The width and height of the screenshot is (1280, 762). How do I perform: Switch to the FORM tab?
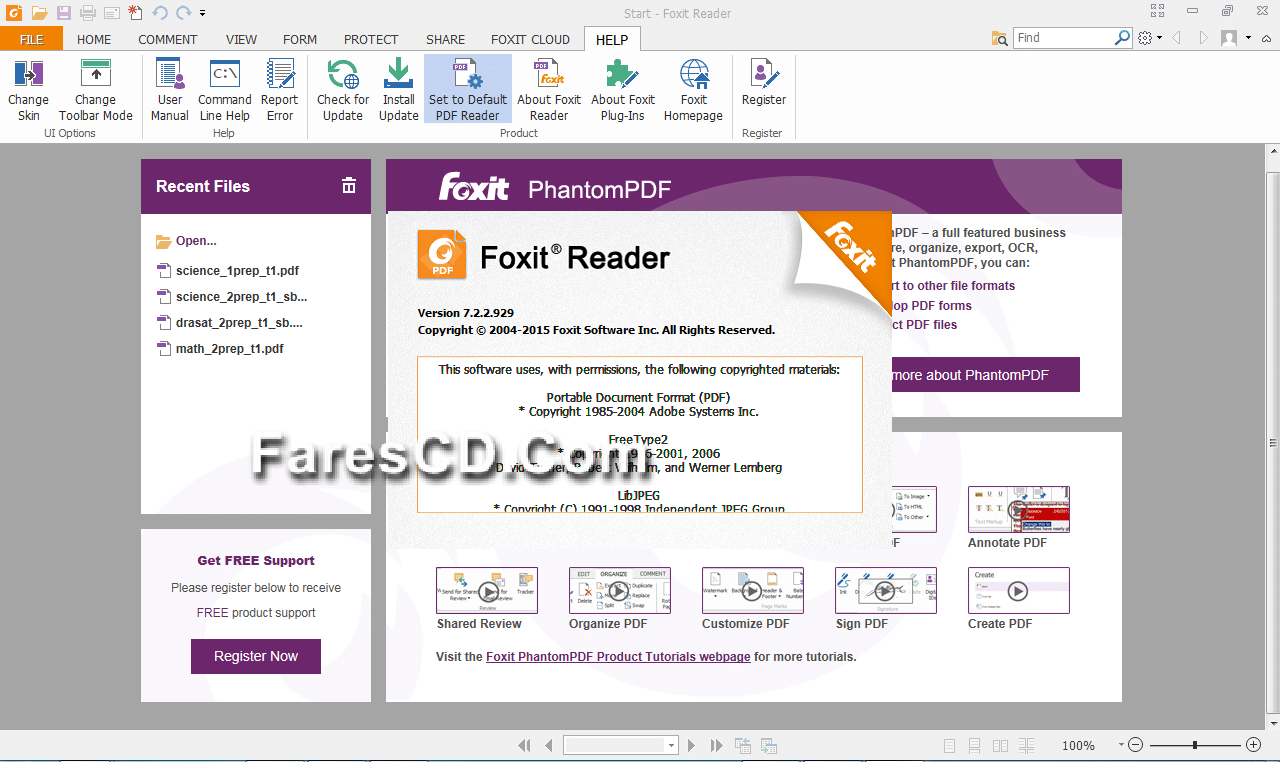click(x=300, y=39)
